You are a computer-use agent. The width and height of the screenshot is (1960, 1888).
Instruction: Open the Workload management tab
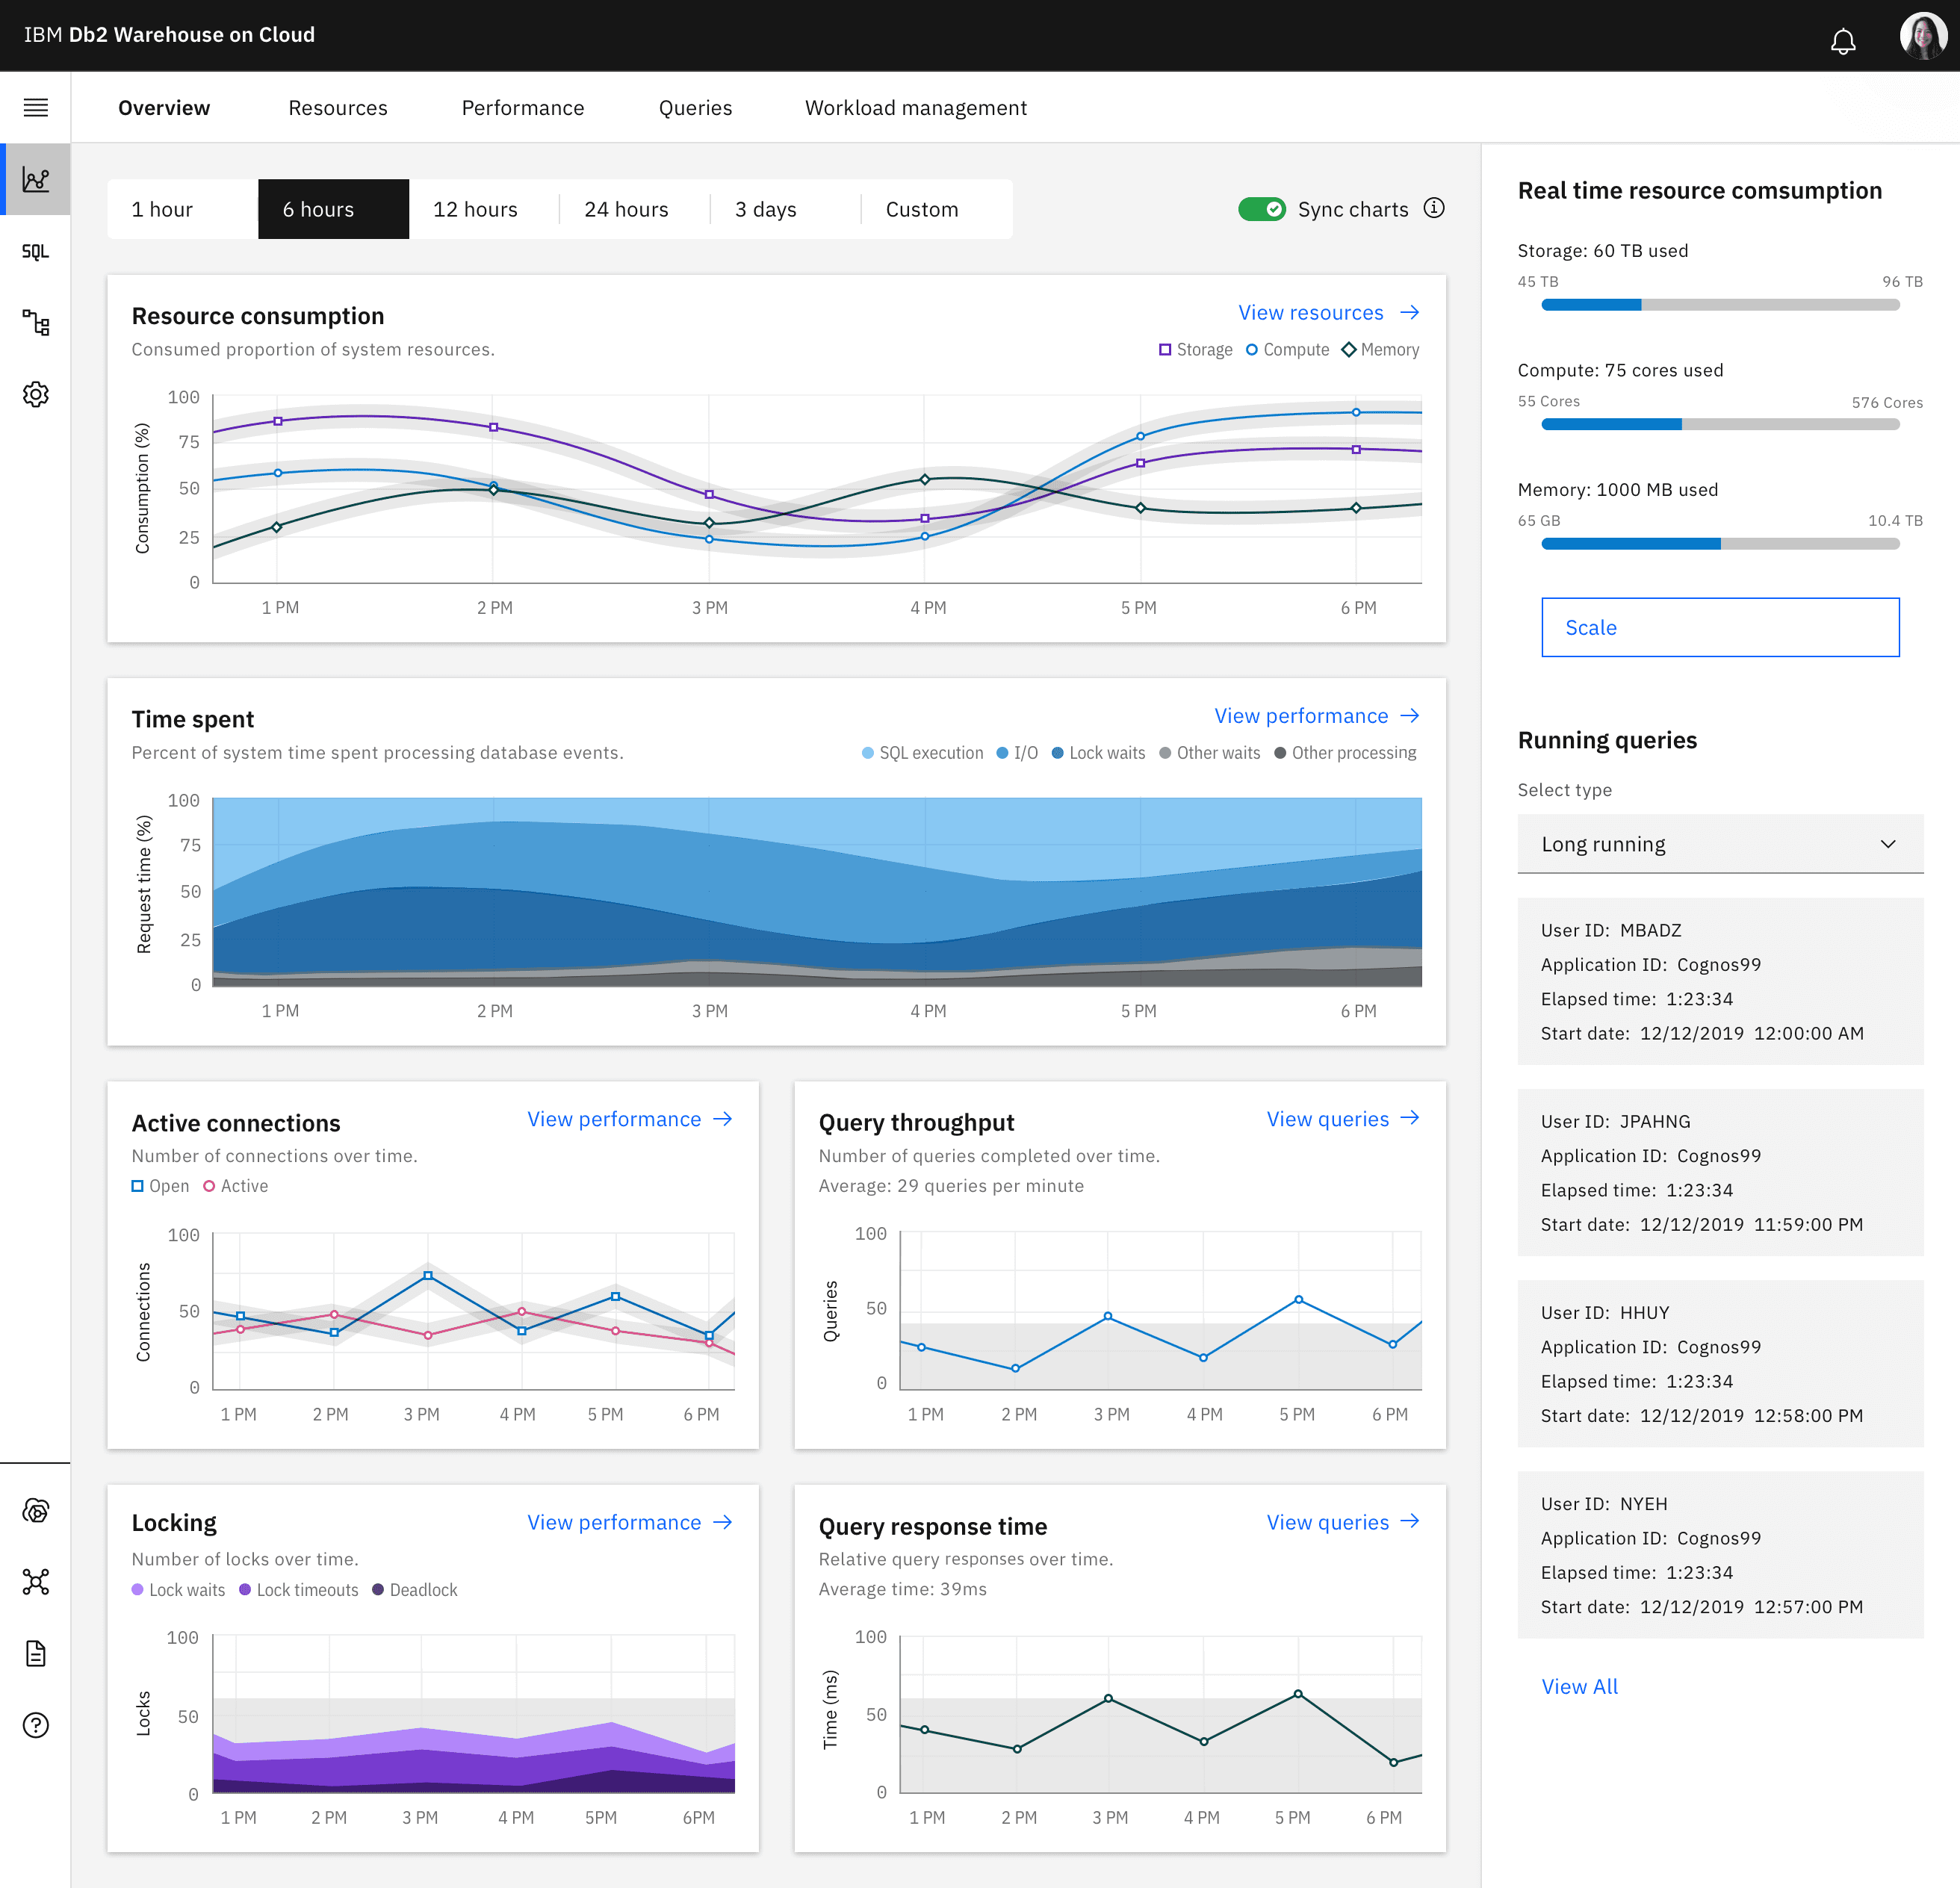tap(915, 108)
